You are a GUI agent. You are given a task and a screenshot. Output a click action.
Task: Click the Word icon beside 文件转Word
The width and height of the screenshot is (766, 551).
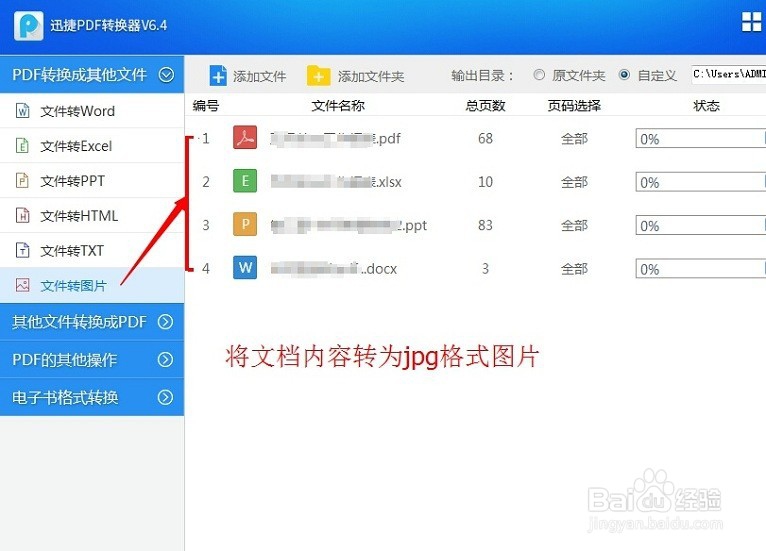coord(22,111)
